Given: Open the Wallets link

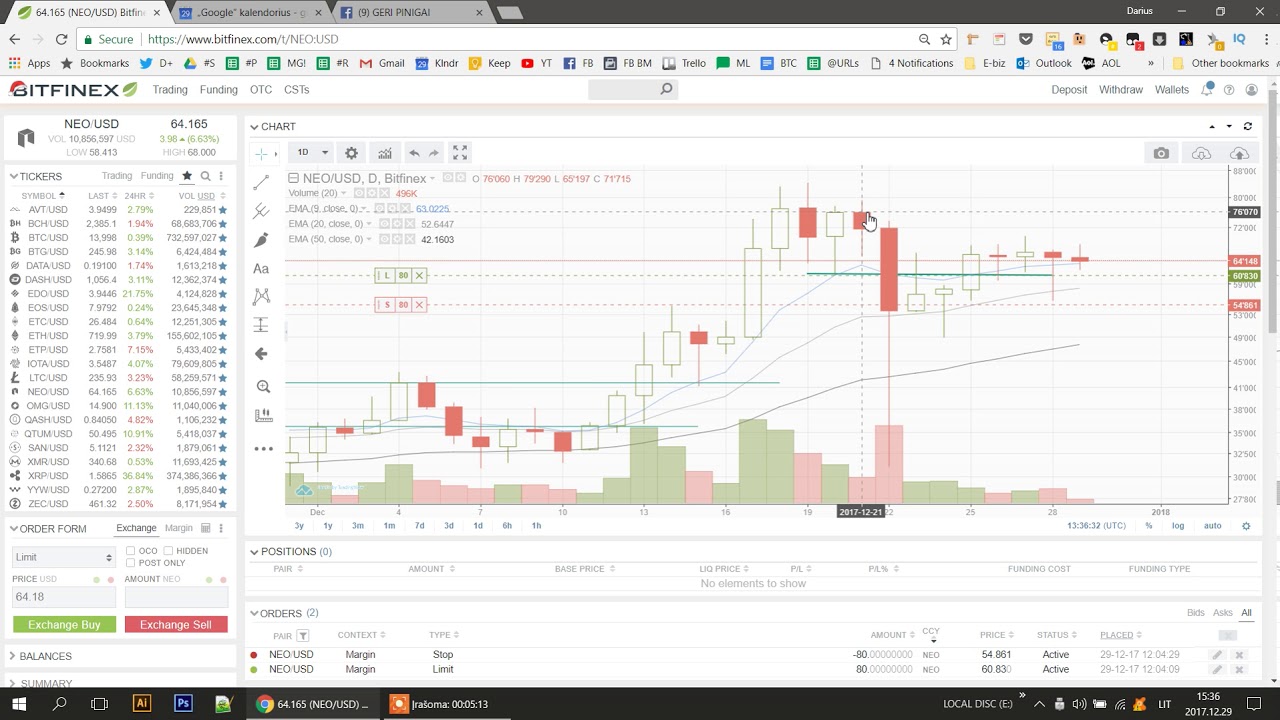Looking at the screenshot, I should 1172,90.
